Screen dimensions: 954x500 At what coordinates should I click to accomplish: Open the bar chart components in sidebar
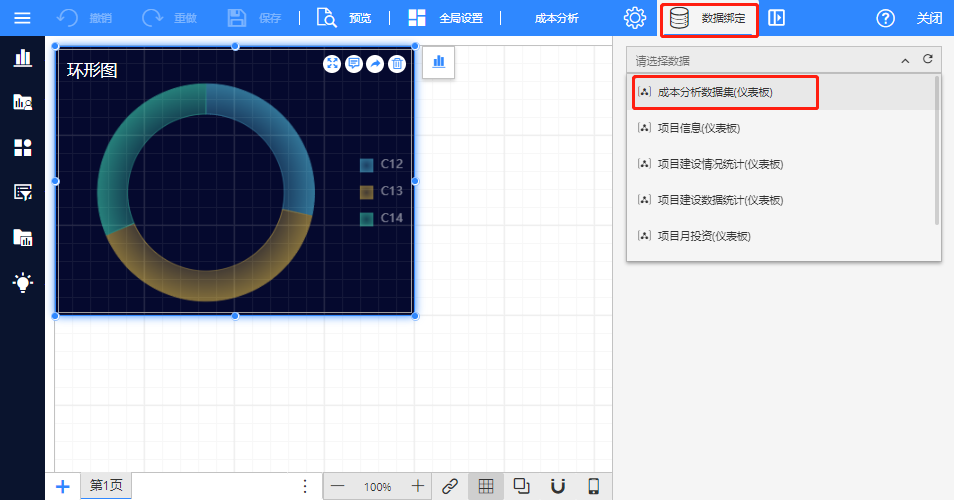click(x=22, y=57)
